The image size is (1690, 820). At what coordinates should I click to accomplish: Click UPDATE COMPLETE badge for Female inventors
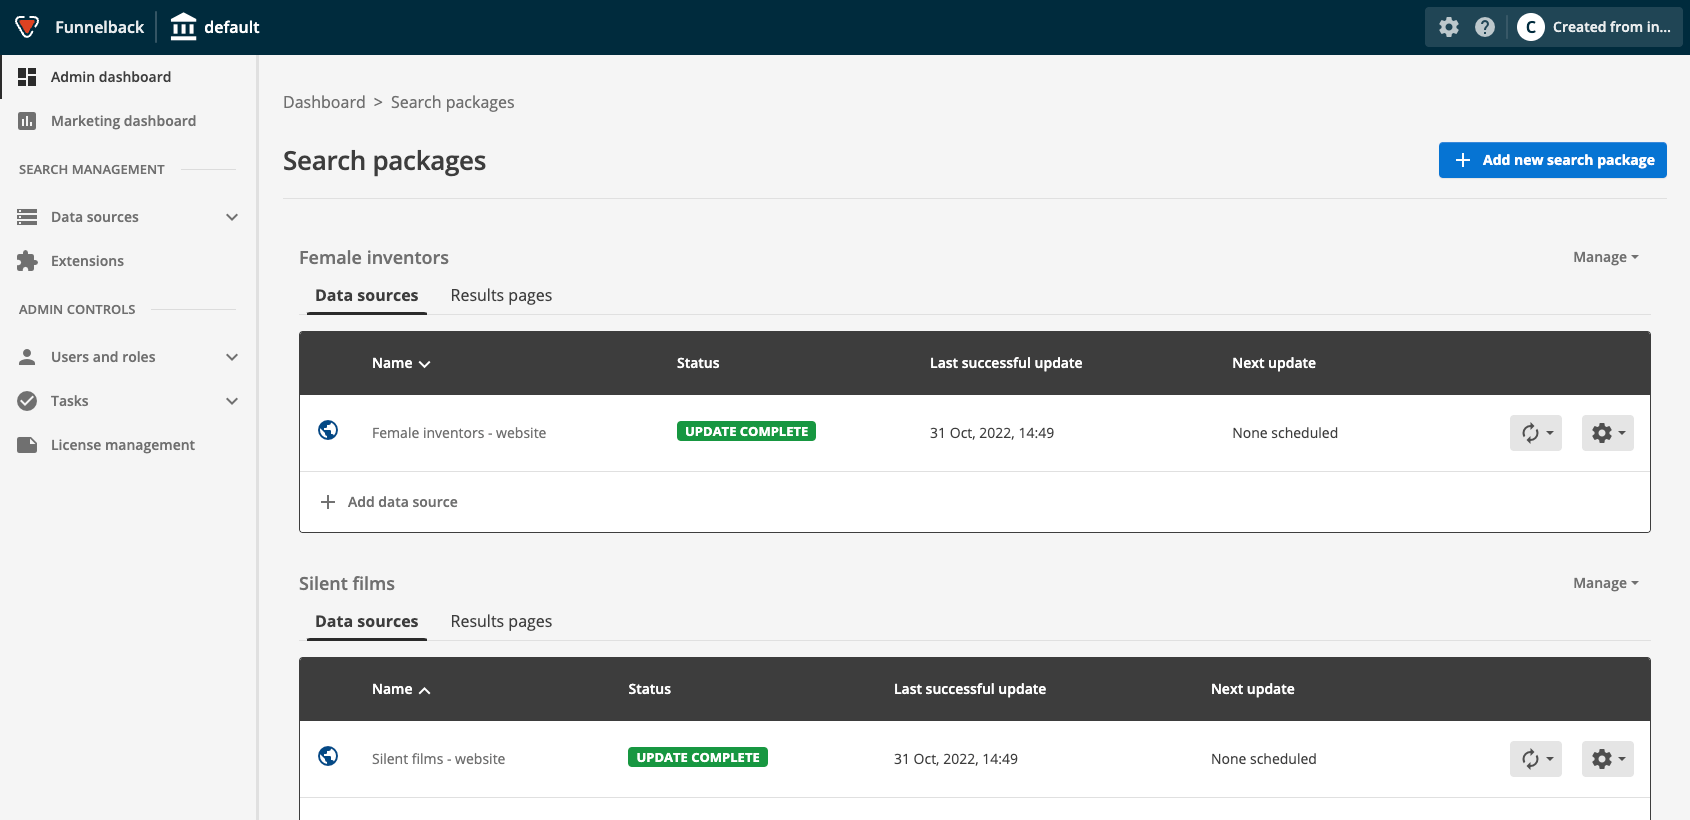point(746,431)
